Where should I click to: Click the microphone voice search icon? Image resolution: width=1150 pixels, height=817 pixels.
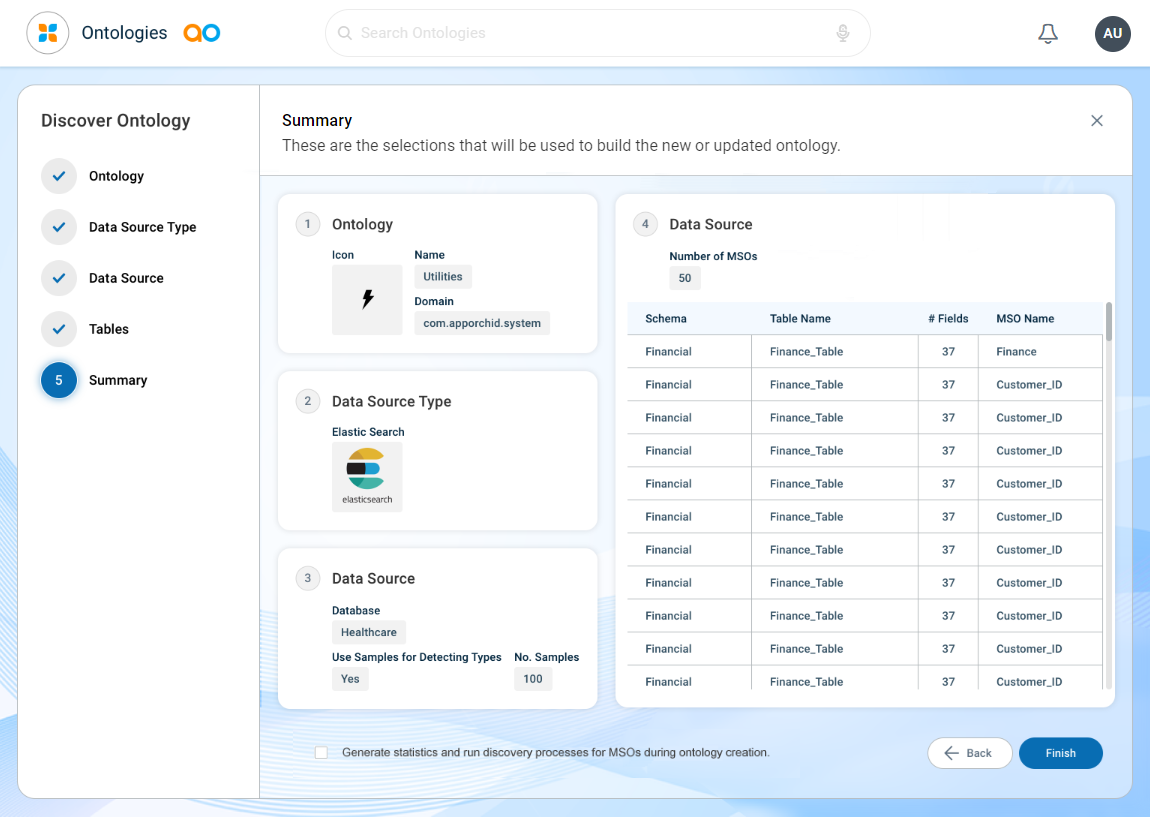[x=843, y=34]
